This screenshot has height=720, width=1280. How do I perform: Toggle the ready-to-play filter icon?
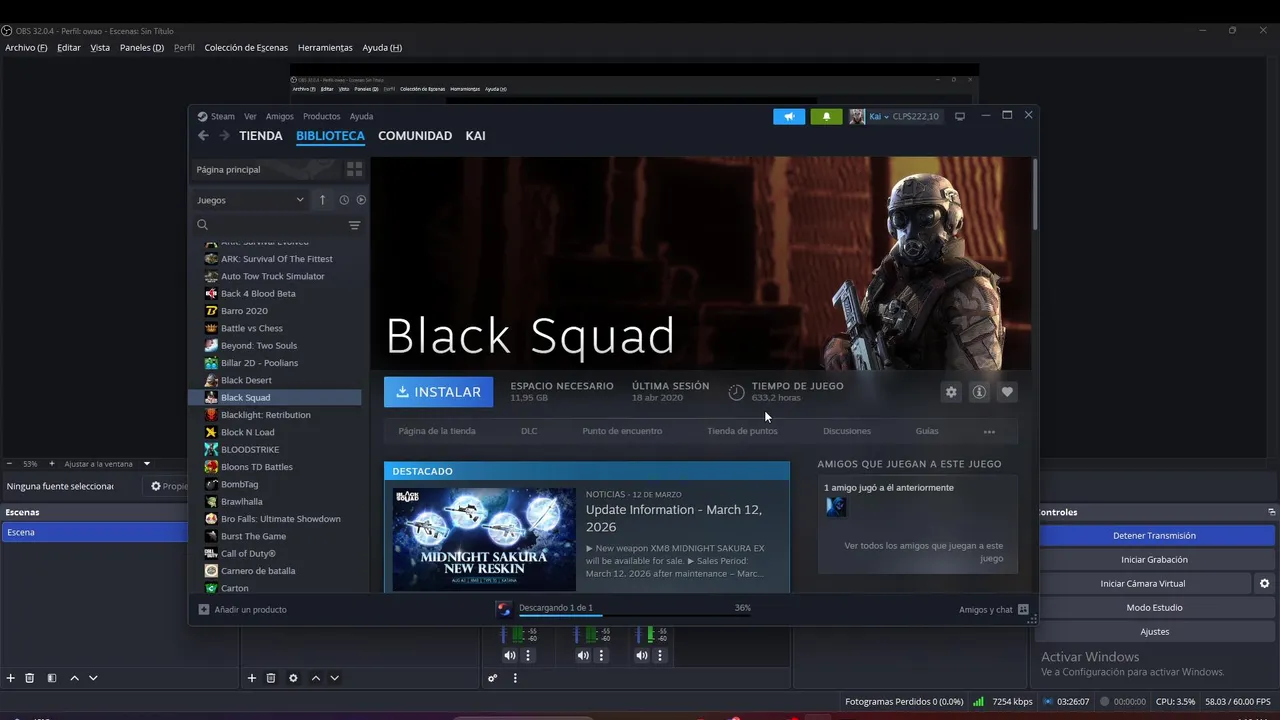click(x=361, y=200)
